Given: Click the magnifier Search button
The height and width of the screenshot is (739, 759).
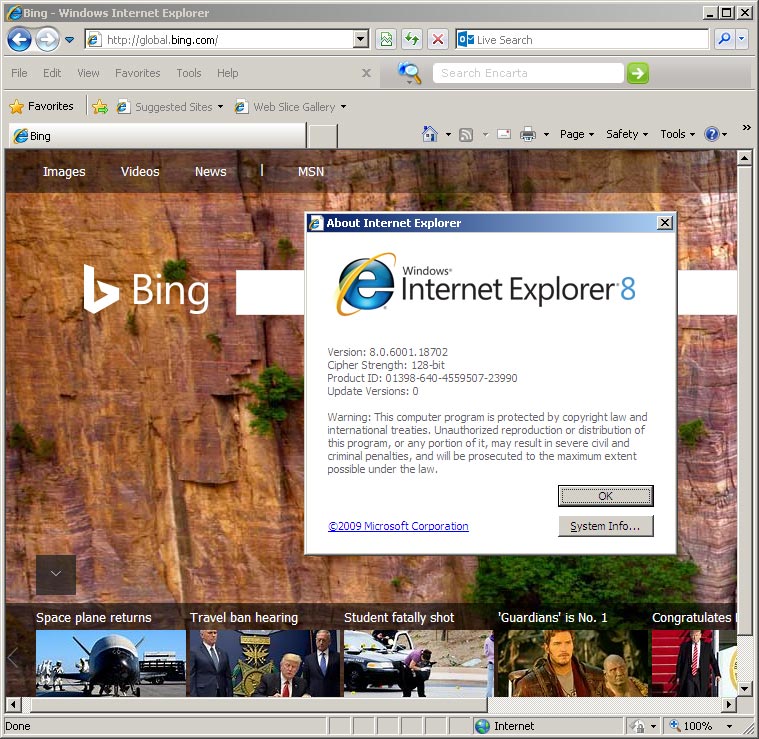Looking at the screenshot, I should (x=724, y=39).
